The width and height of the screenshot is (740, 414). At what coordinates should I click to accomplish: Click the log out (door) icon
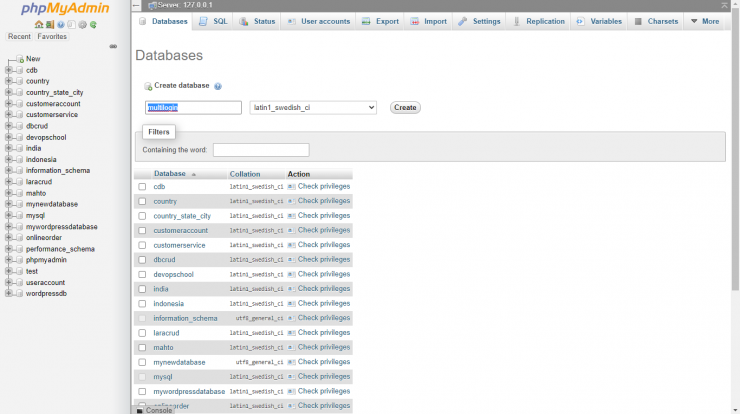(50, 25)
